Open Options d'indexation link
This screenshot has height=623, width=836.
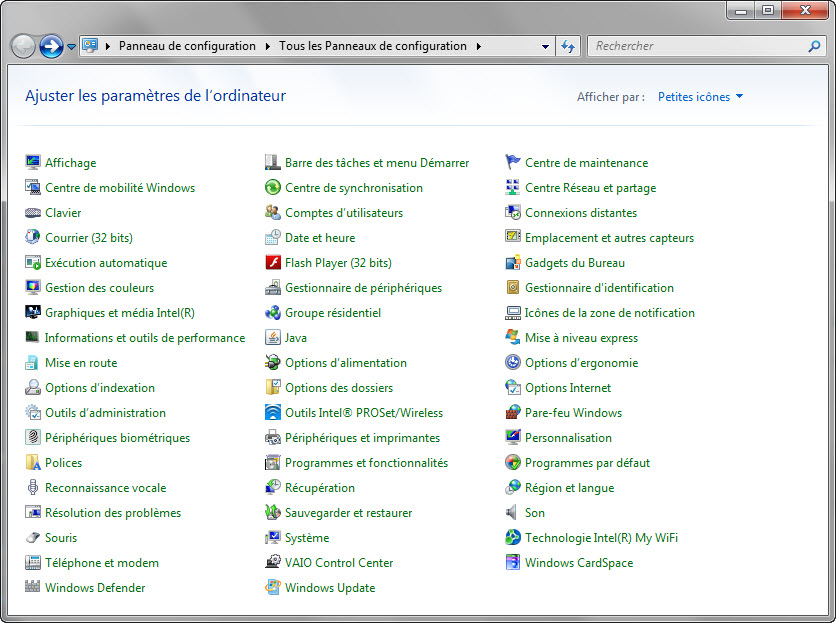point(100,388)
